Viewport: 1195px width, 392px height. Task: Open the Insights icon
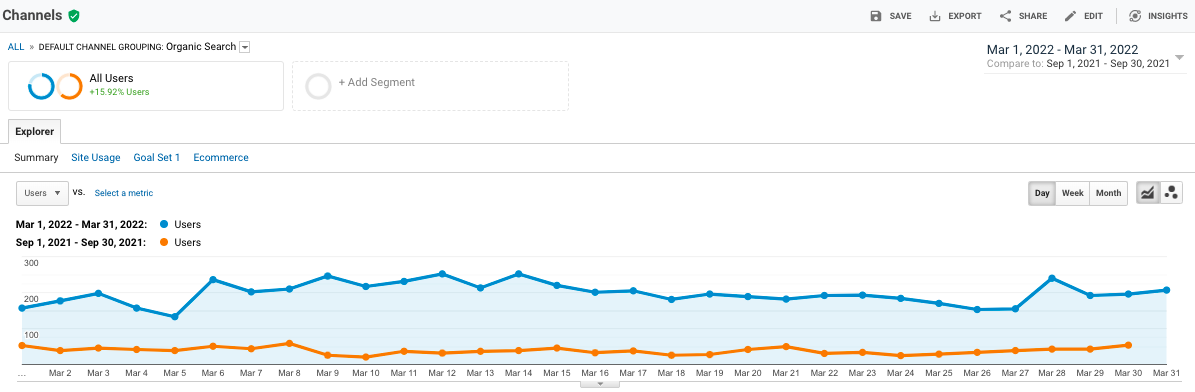(x=1135, y=16)
